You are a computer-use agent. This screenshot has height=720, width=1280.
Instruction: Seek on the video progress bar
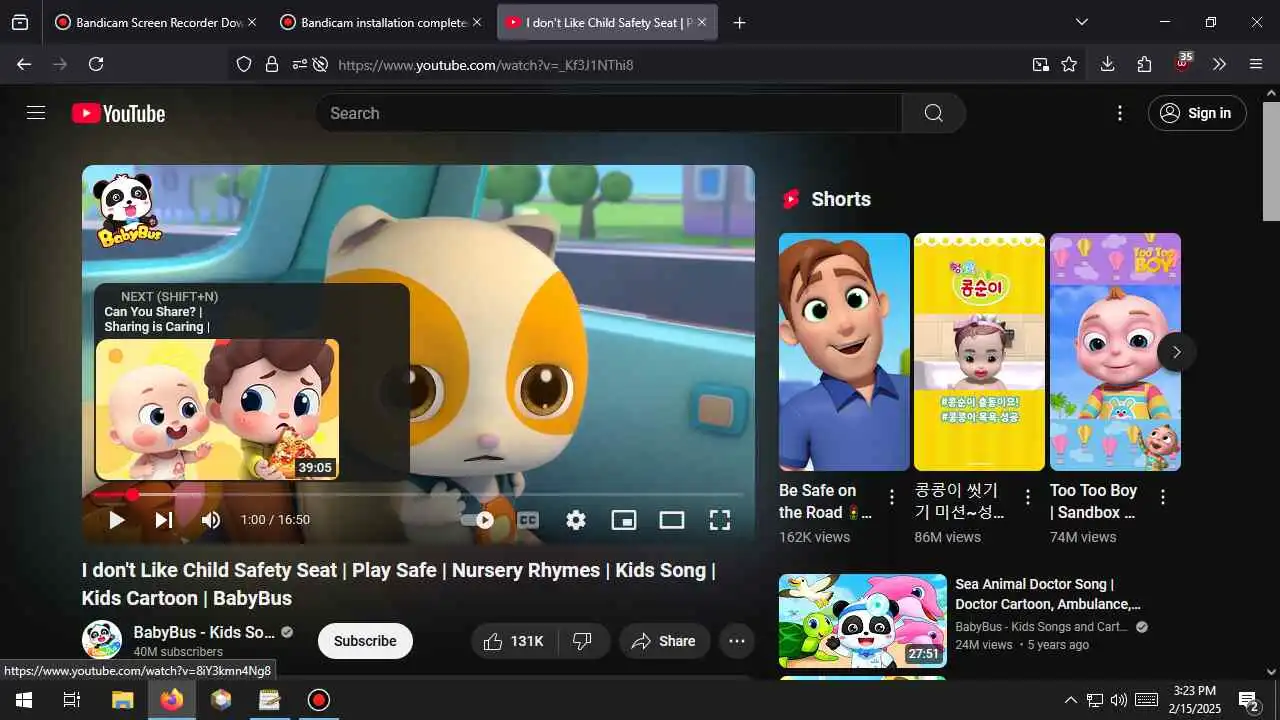(418, 495)
